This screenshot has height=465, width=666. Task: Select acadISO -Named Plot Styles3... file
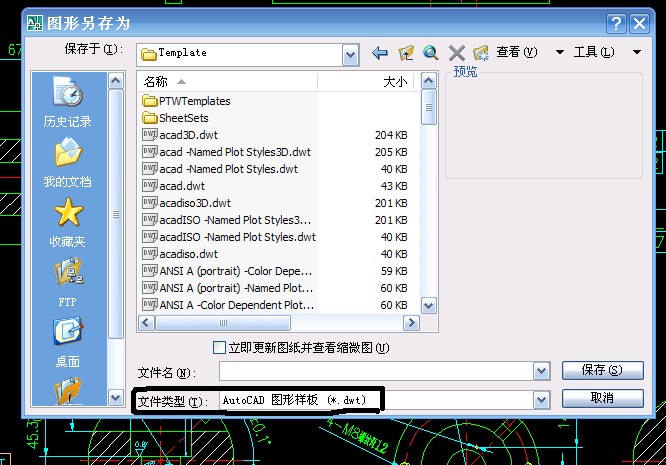tap(227, 220)
